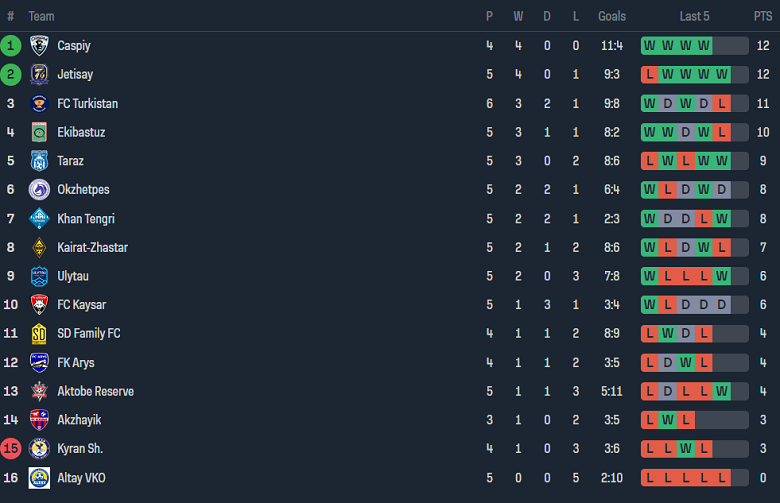Click Altay VKO's first loss result box

click(650, 478)
